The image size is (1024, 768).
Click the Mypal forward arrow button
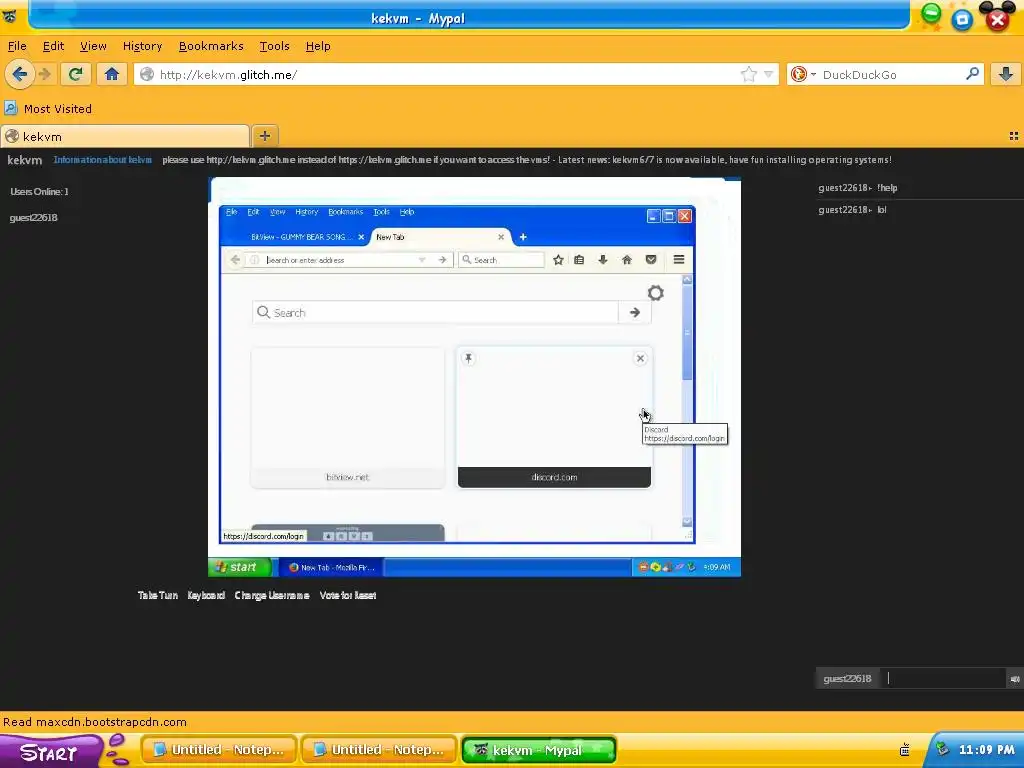[44, 74]
